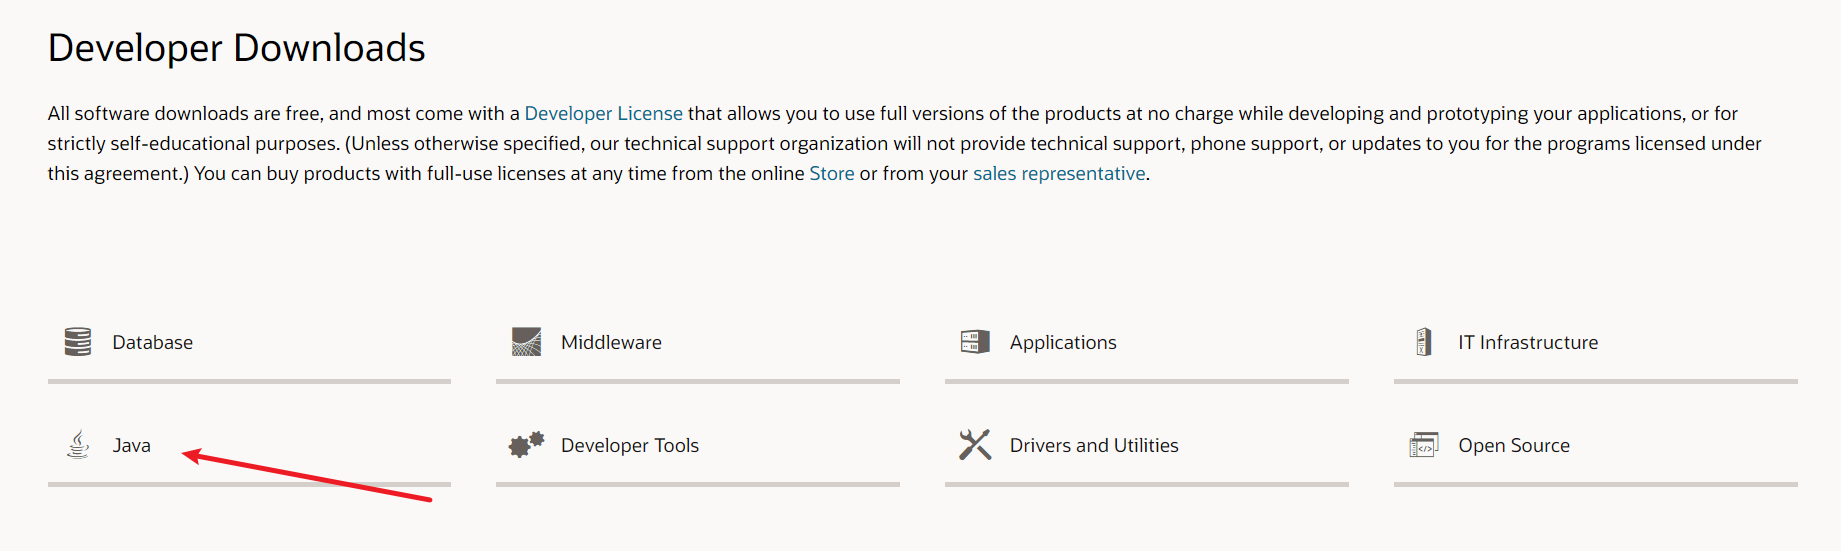
Task: Click the Open Source code window icon
Action: point(1423,444)
